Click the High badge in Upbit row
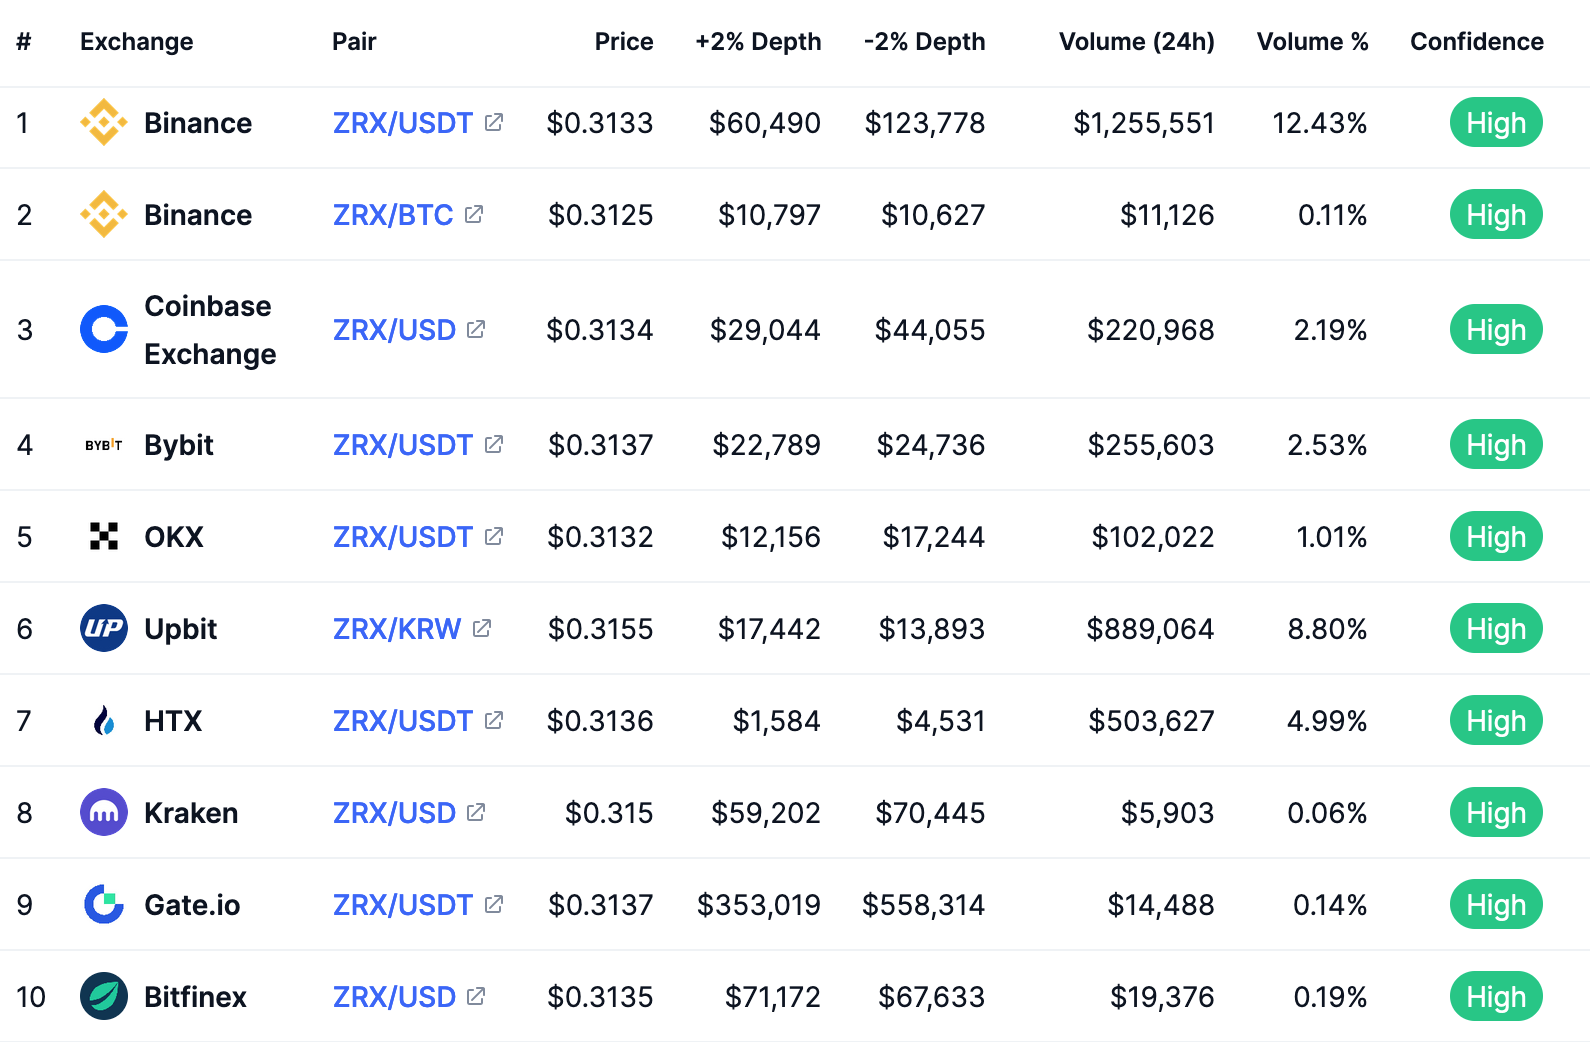The height and width of the screenshot is (1042, 1590). [1496, 628]
